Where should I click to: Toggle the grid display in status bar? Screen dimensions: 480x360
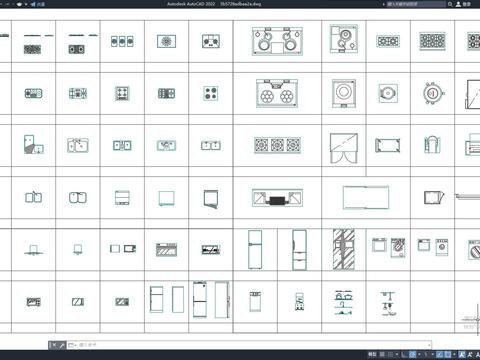pos(382,354)
